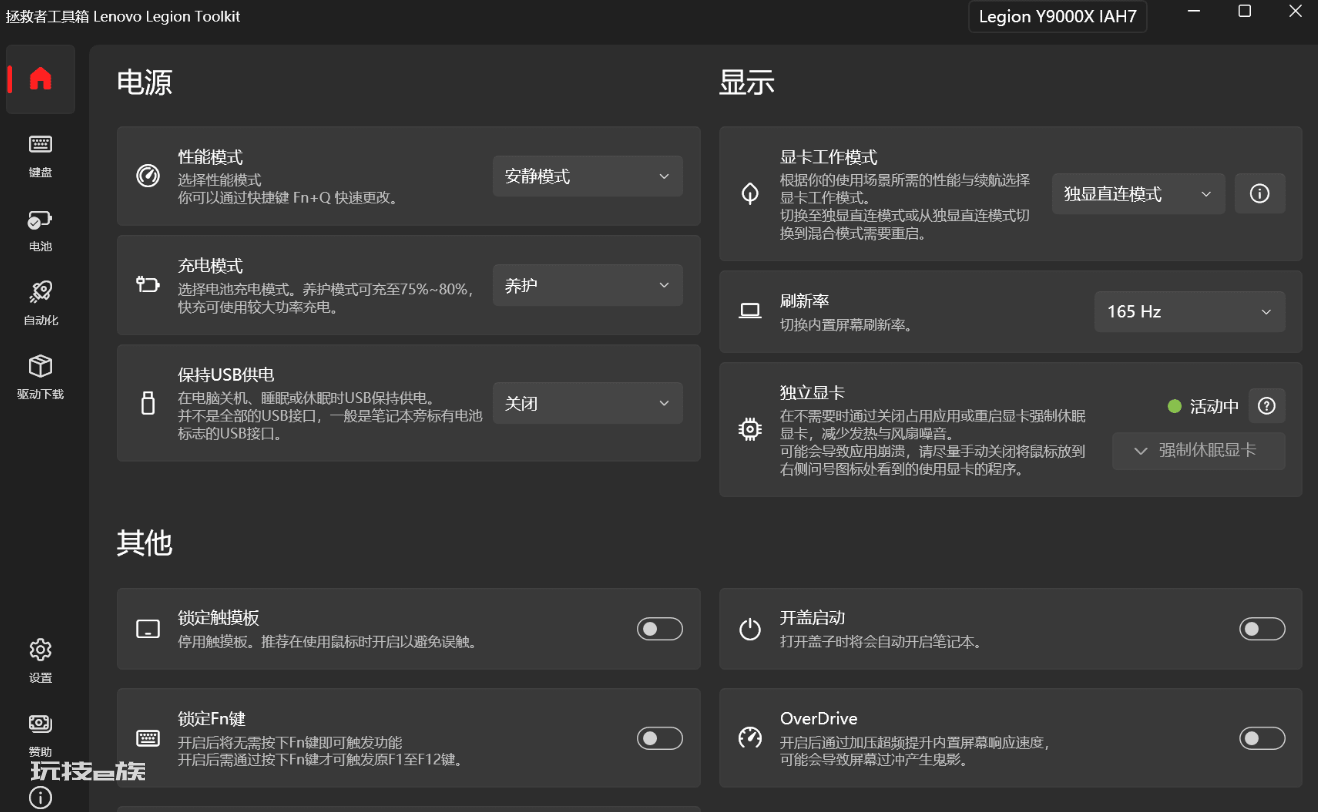Click the 锁定触摸板 row title
The image size is (1318, 812).
[x=218, y=618]
